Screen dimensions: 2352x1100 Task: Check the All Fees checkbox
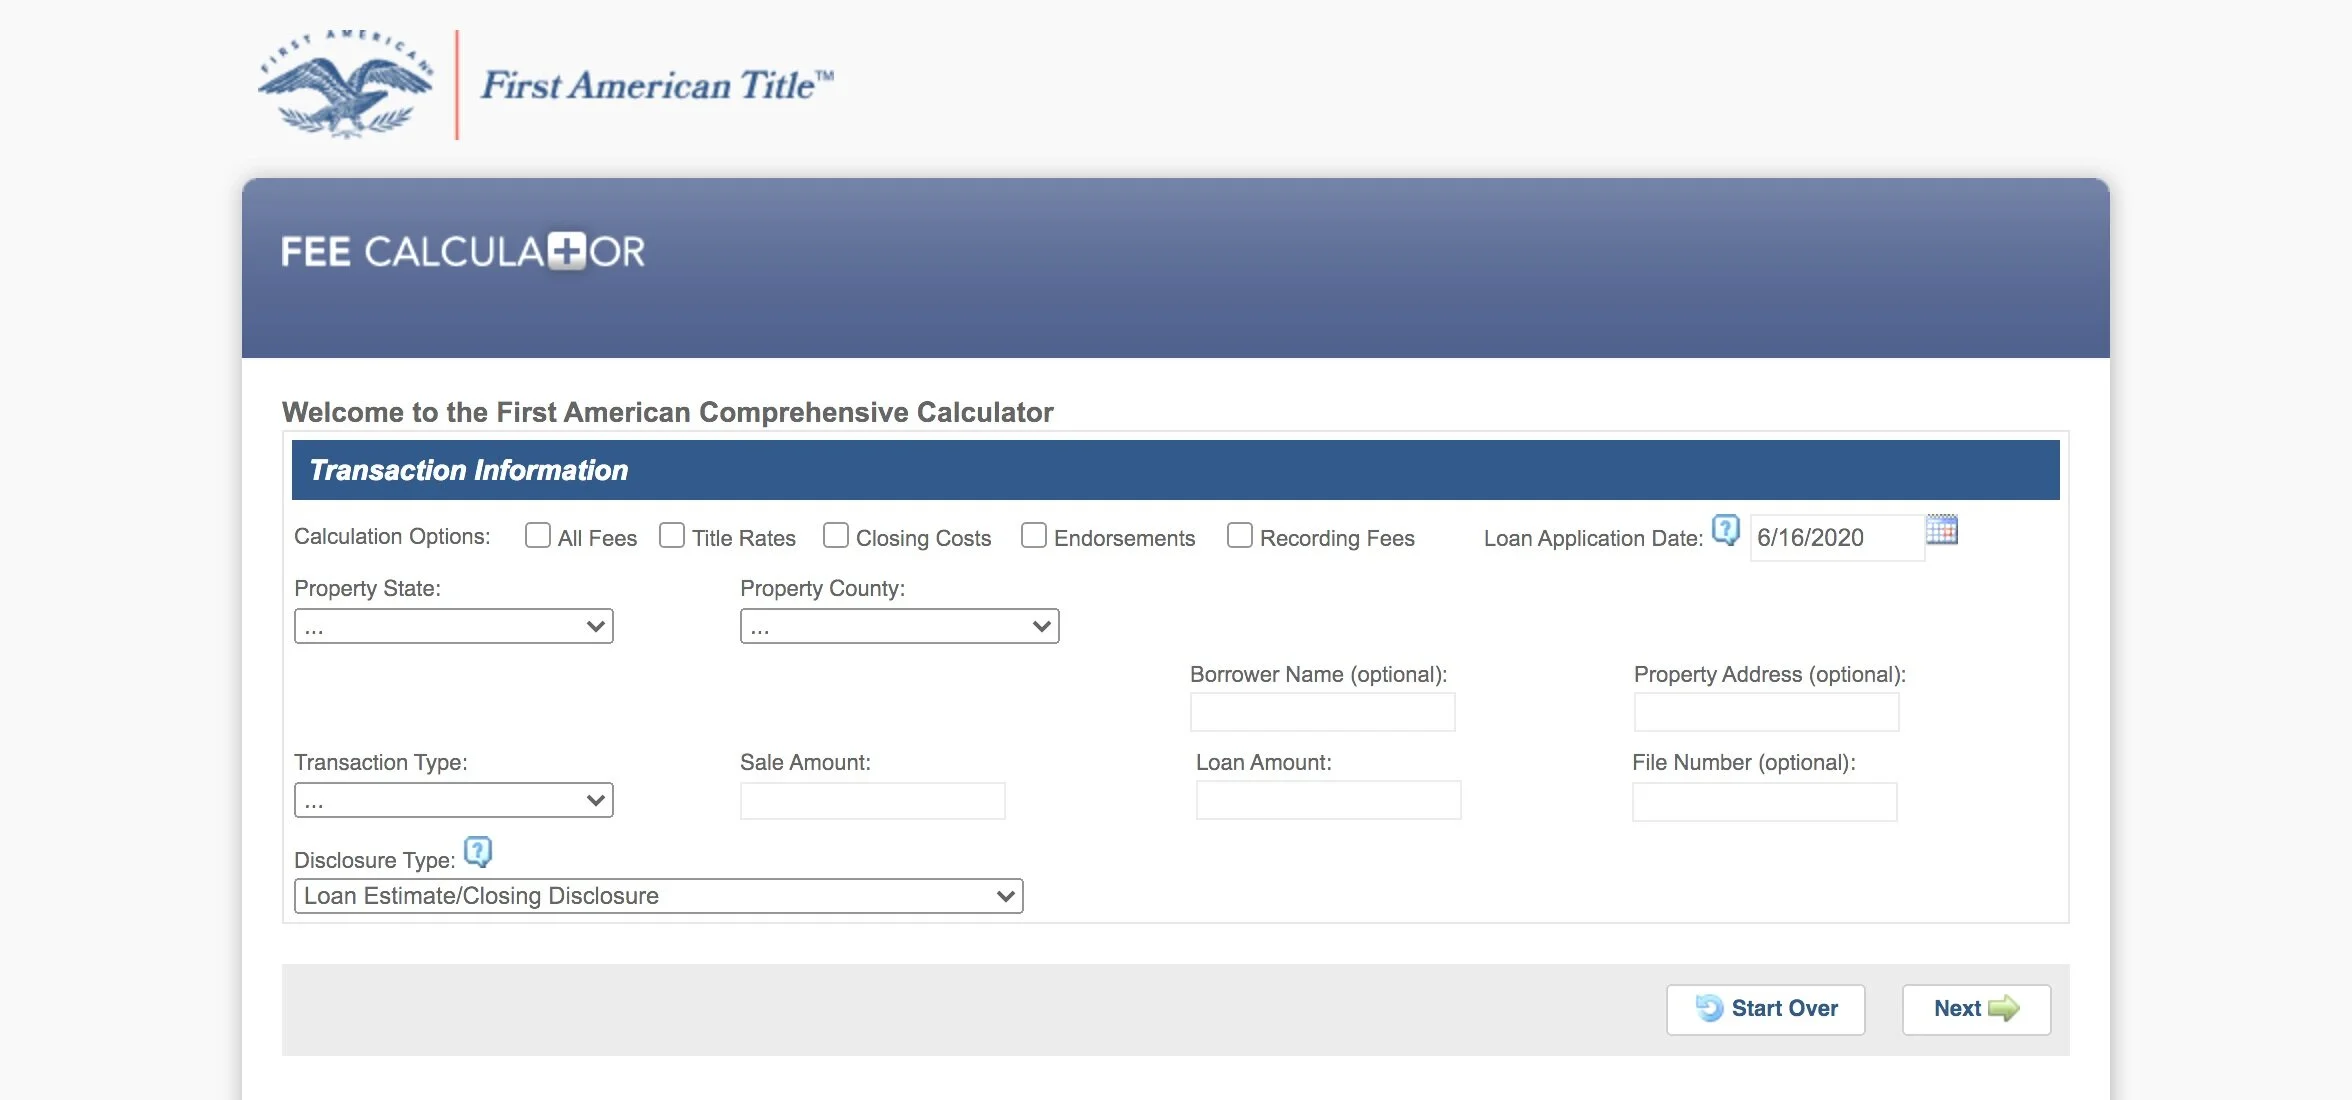click(x=538, y=536)
